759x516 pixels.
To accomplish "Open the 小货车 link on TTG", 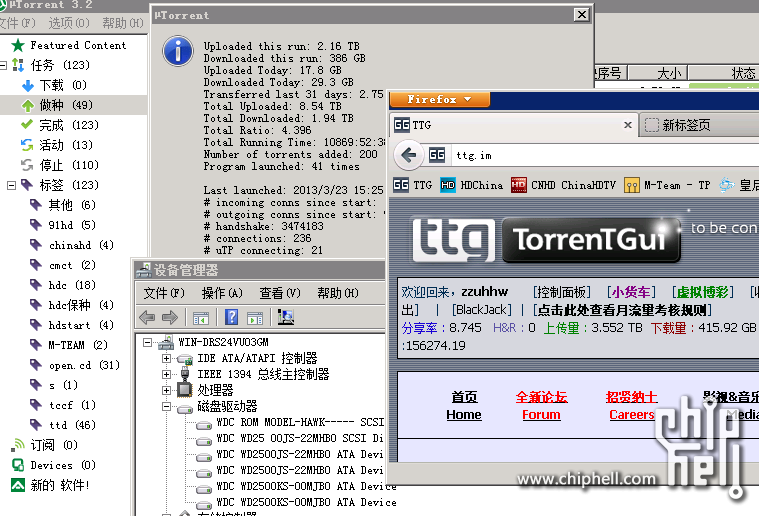I will (631, 292).
